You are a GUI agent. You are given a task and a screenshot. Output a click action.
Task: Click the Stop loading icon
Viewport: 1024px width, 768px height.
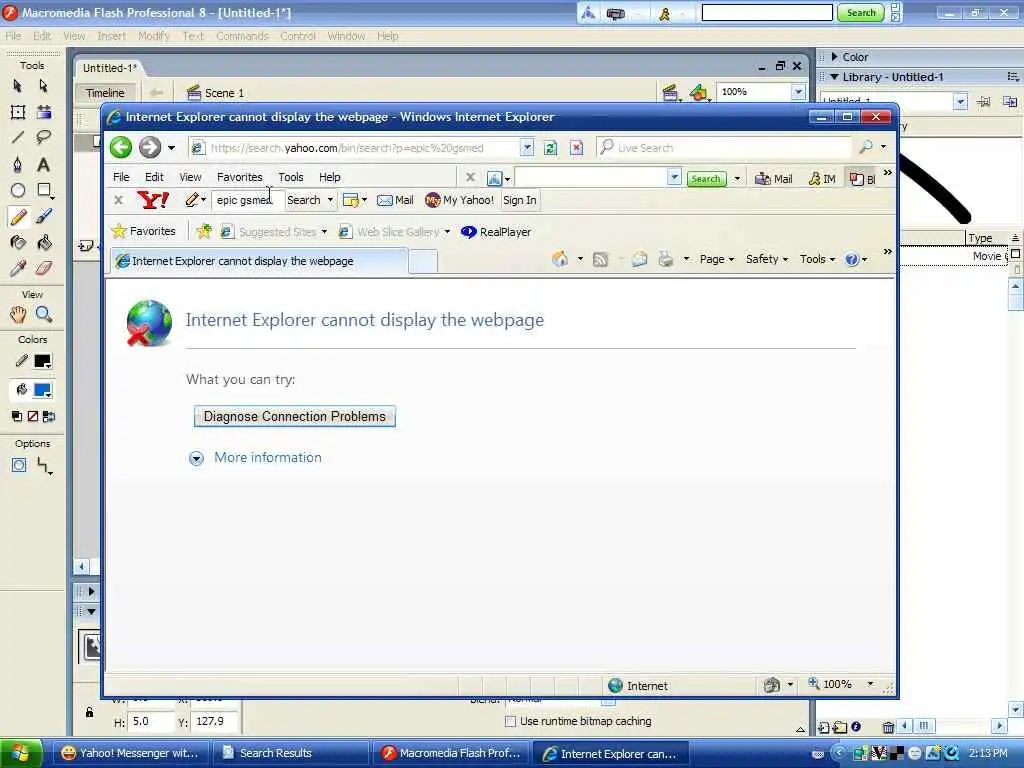577,148
